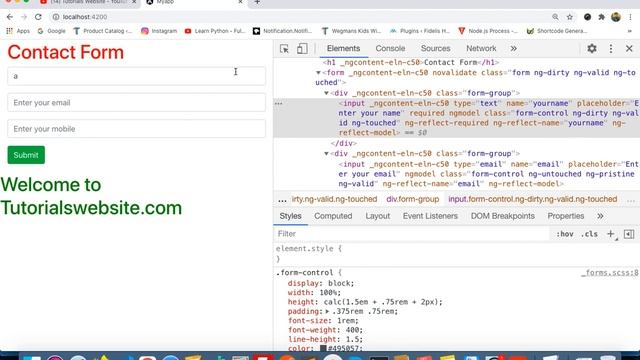Switch to the Network tab

click(481, 49)
